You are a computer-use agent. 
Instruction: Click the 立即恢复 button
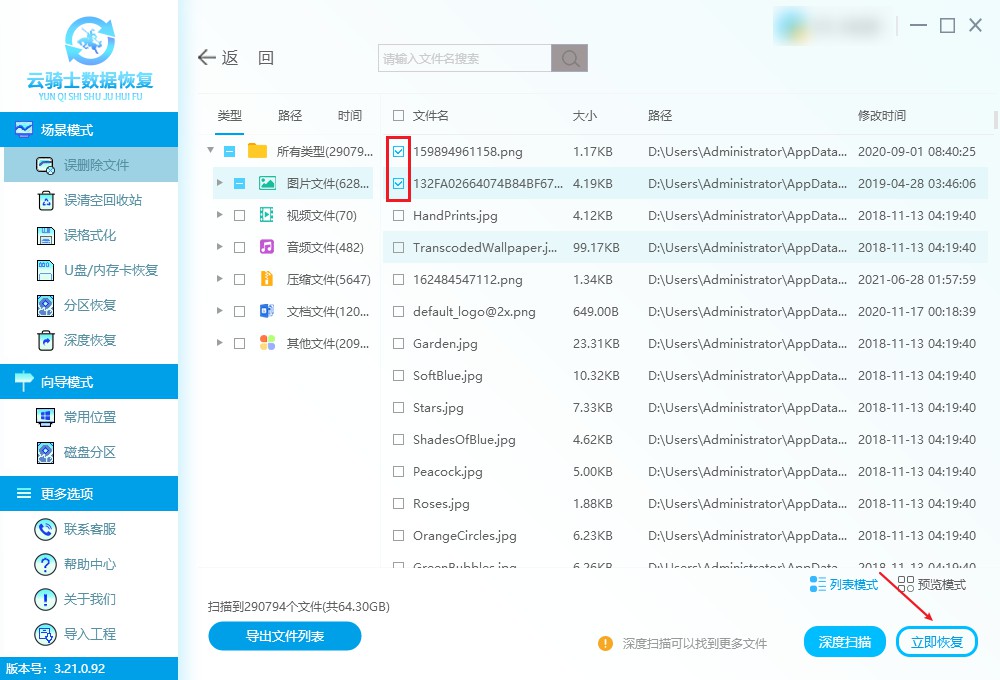[936, 642]
